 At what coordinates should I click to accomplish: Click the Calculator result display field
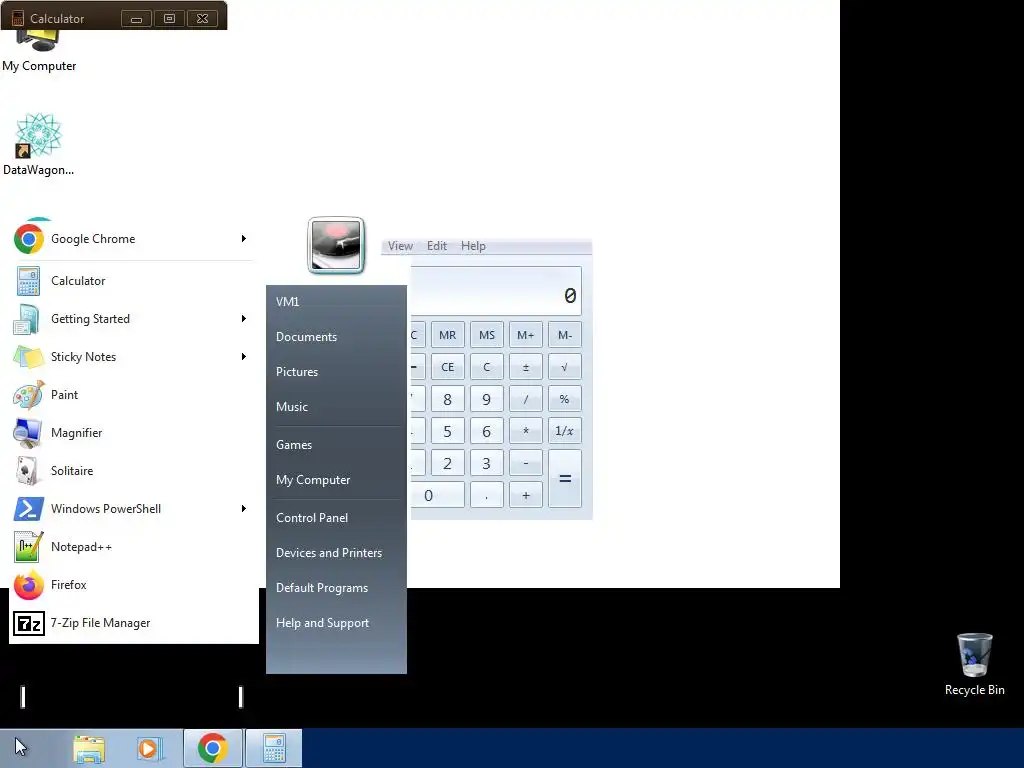click(496, 291)
